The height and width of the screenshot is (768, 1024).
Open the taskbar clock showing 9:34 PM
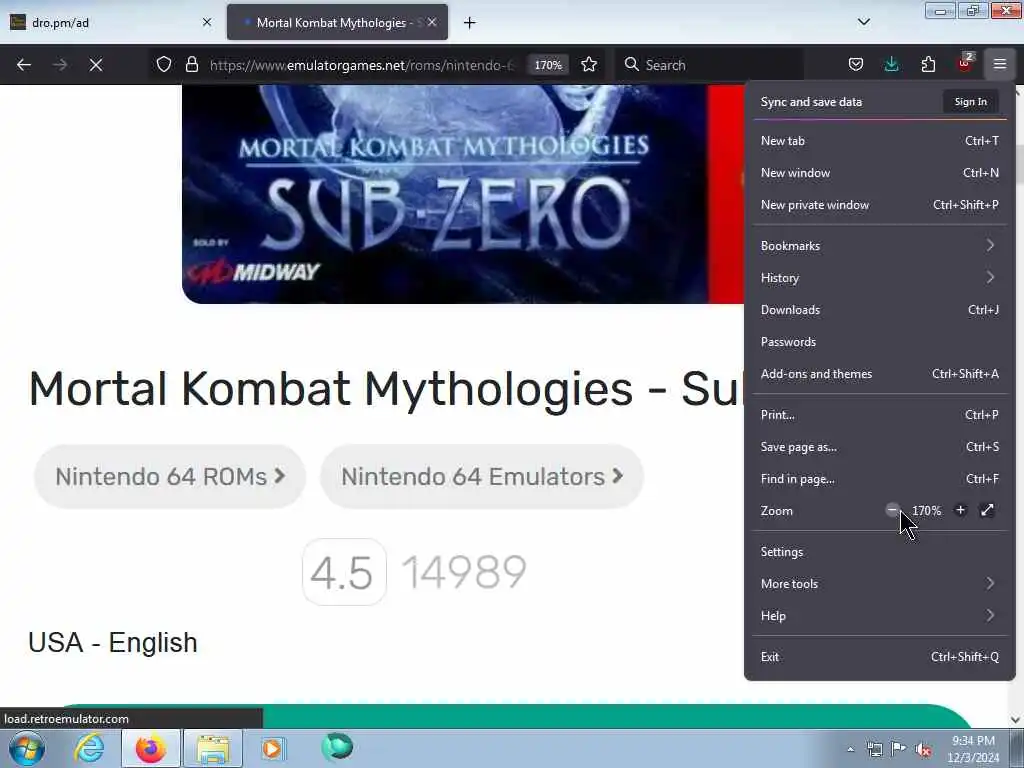[973, 749]
